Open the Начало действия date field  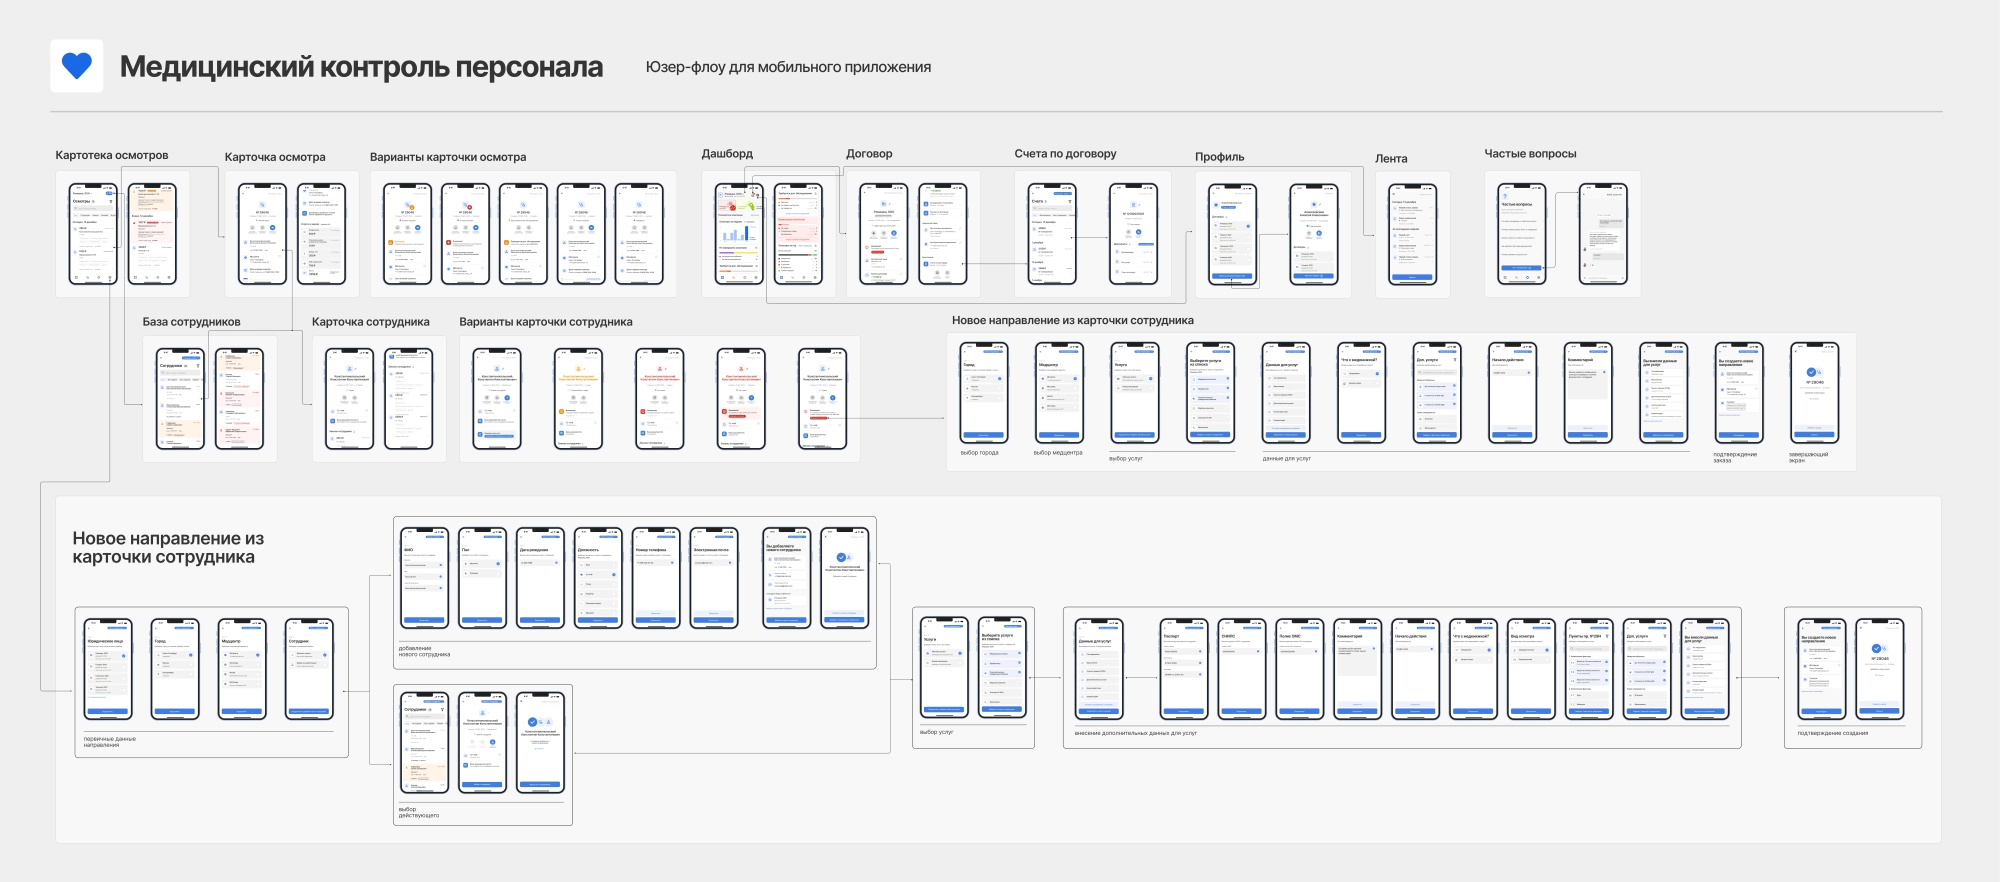pos(1512,373)
